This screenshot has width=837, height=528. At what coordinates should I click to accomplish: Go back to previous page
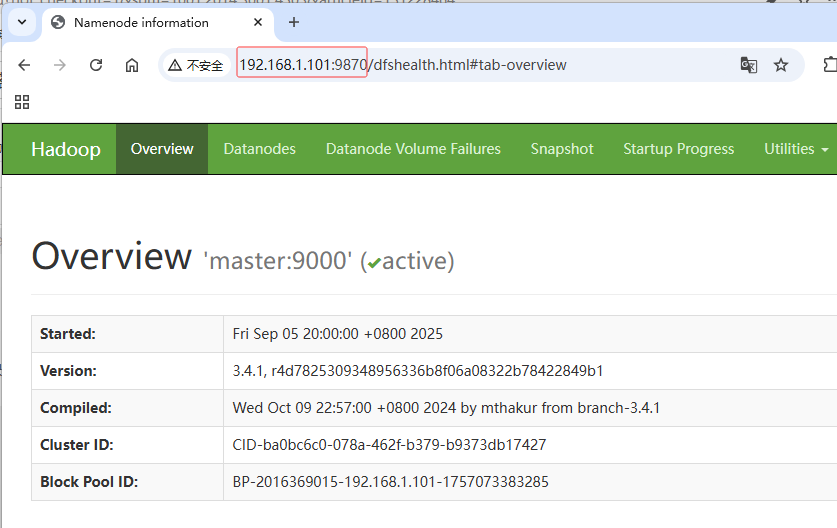(x=25, y=65)
